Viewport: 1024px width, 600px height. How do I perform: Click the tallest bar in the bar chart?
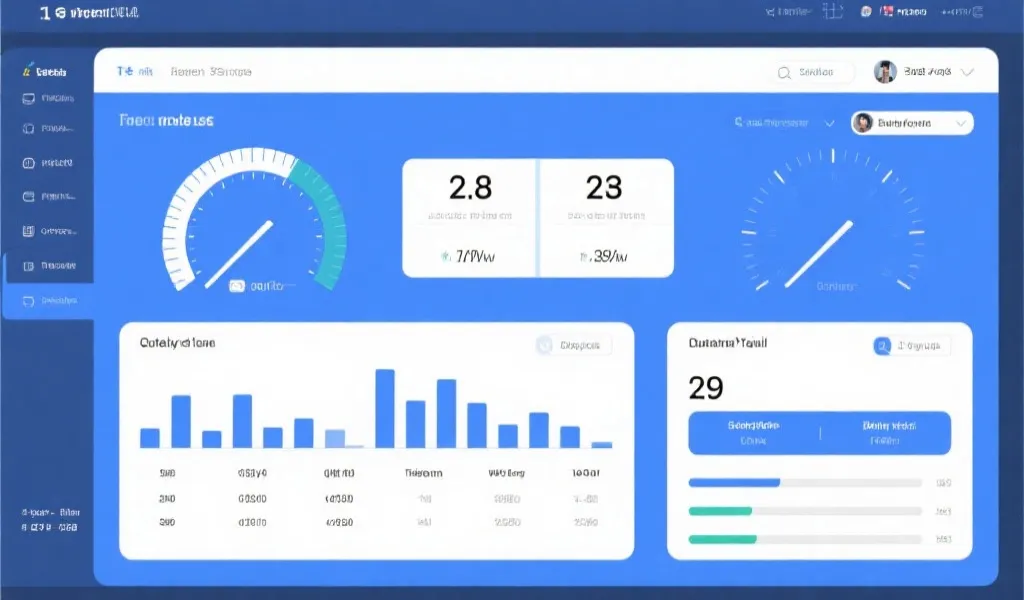385,408
